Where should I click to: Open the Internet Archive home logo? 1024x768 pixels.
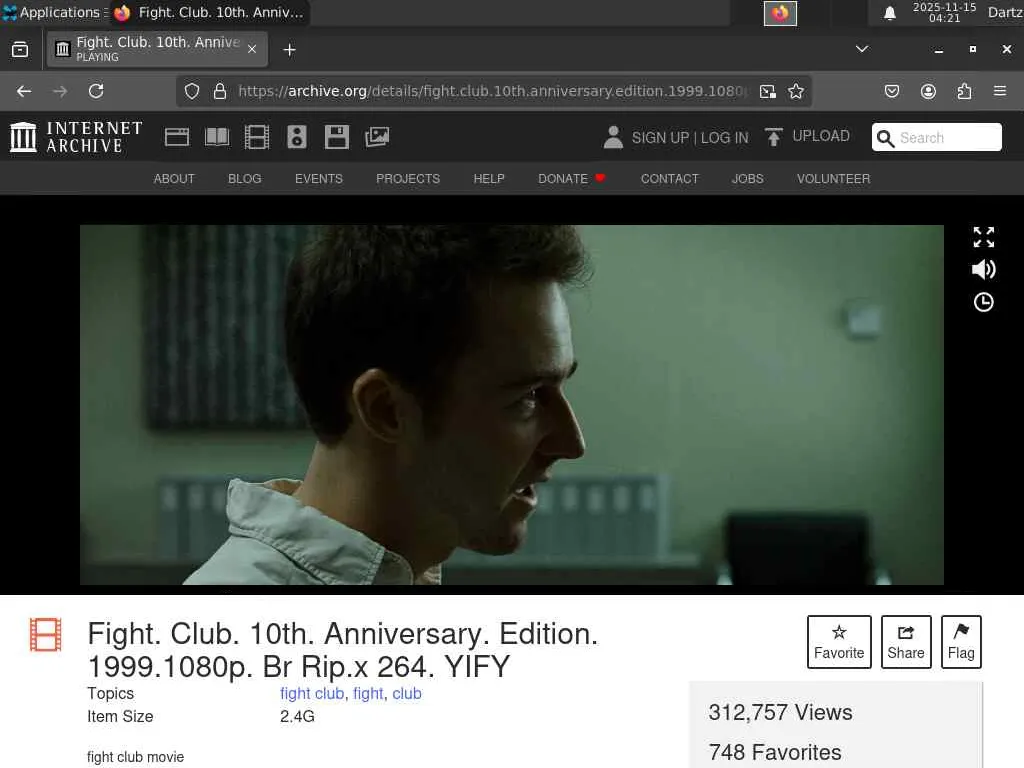point(76,137)
